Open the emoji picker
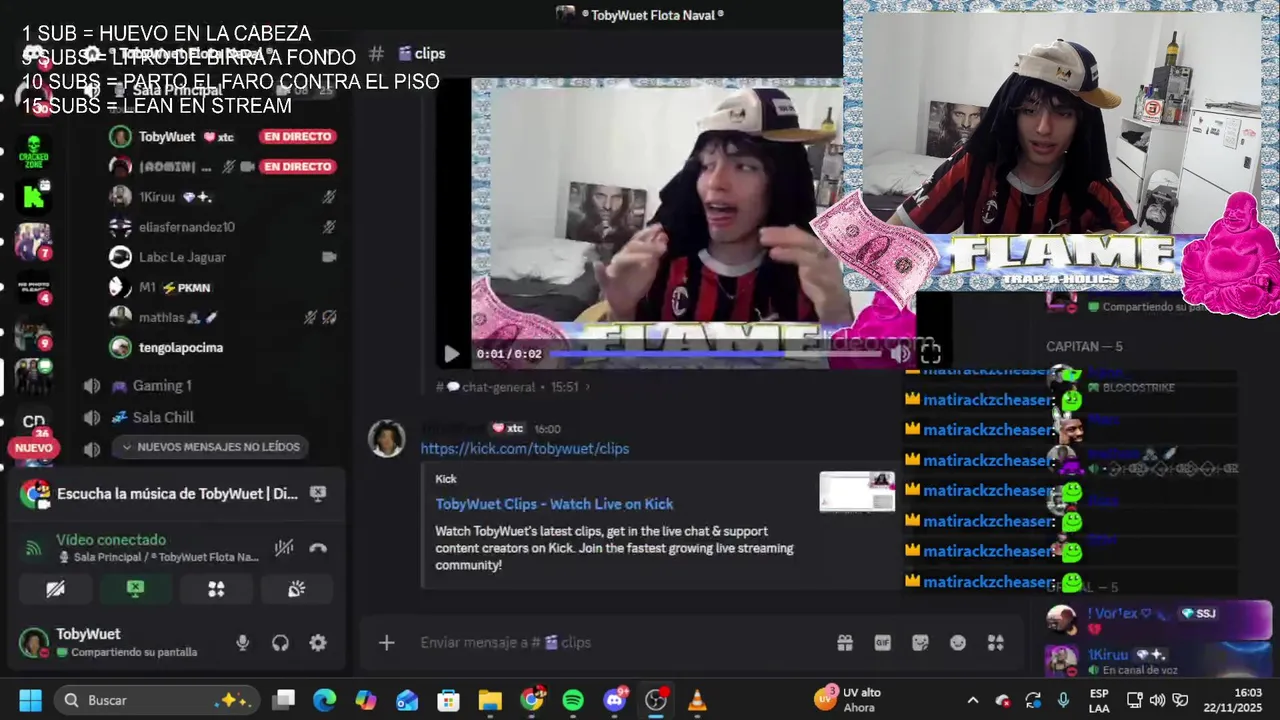Viewport: 1280px width, 720px height. click(x=958, y=643)
